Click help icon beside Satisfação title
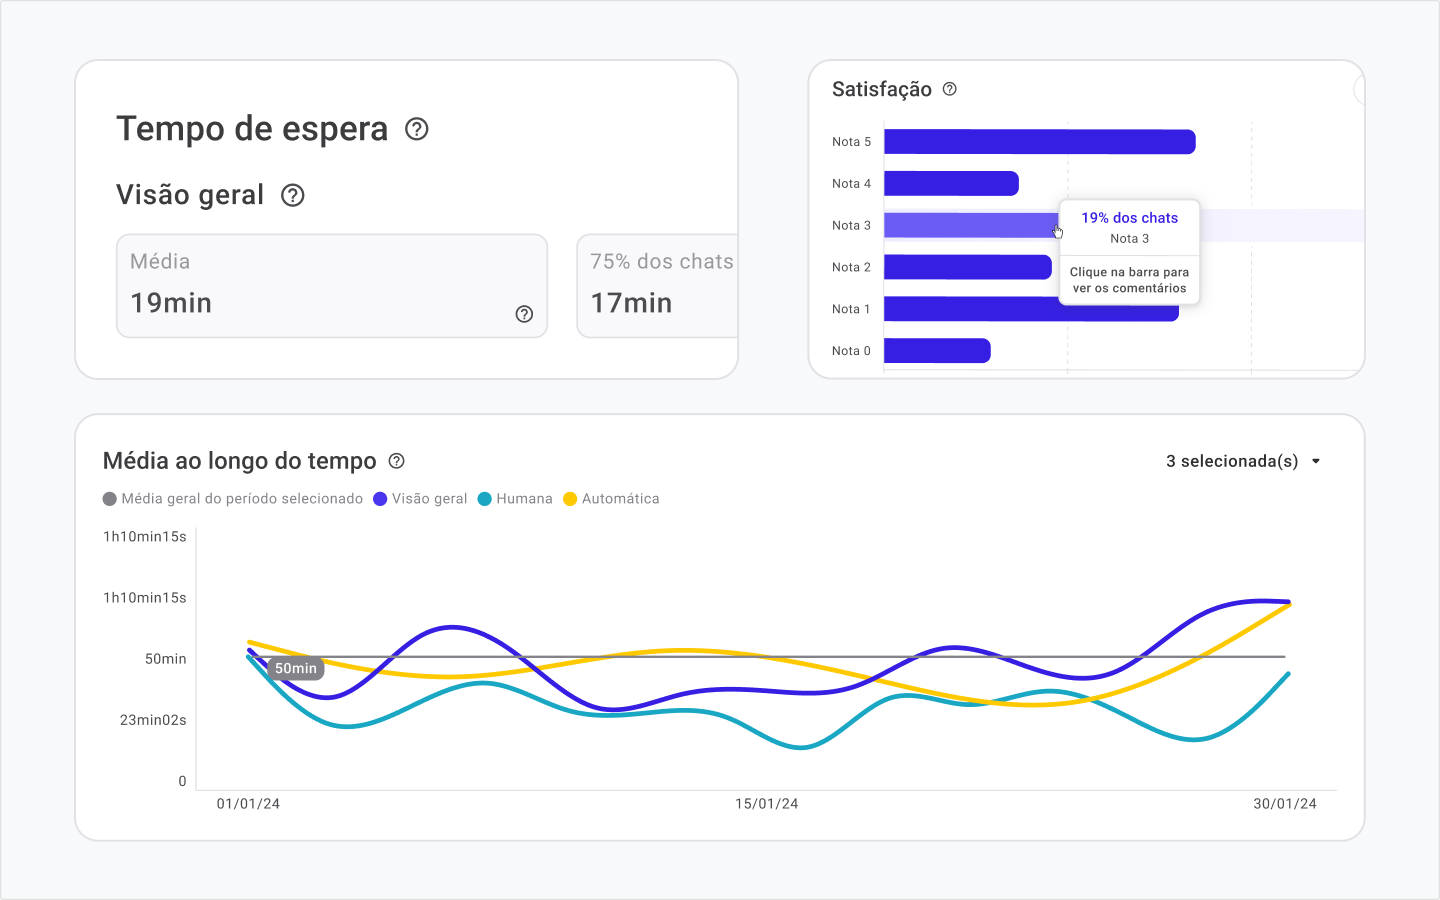 click(x=950, y=89)
